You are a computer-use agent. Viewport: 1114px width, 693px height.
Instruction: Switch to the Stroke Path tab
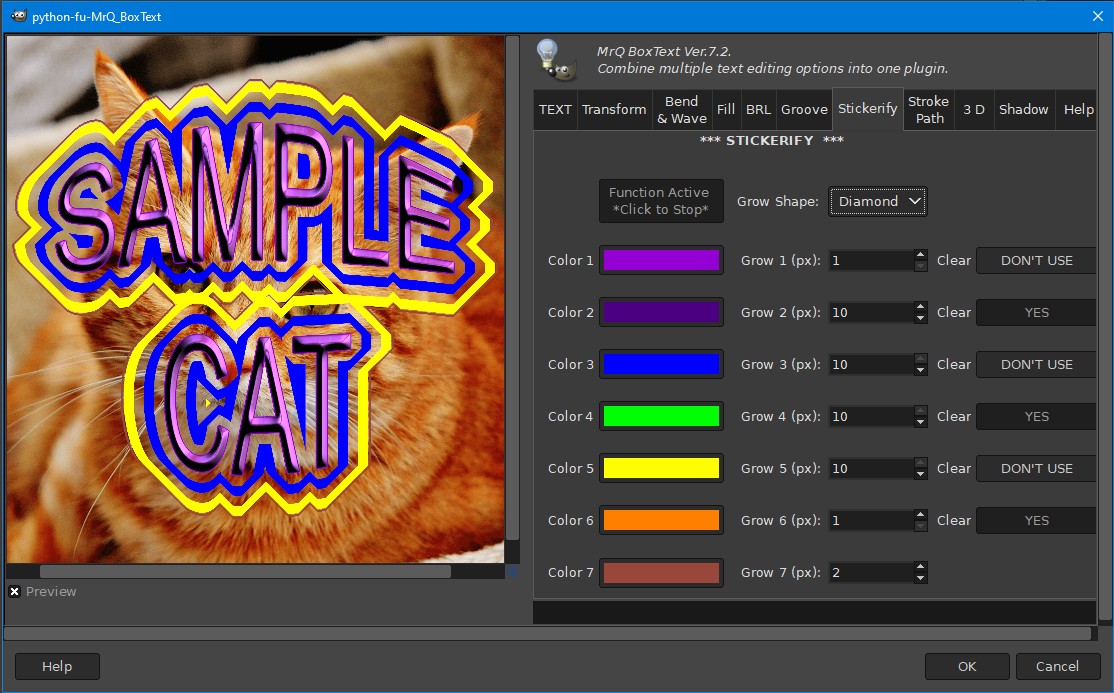(x=929, y=109)
